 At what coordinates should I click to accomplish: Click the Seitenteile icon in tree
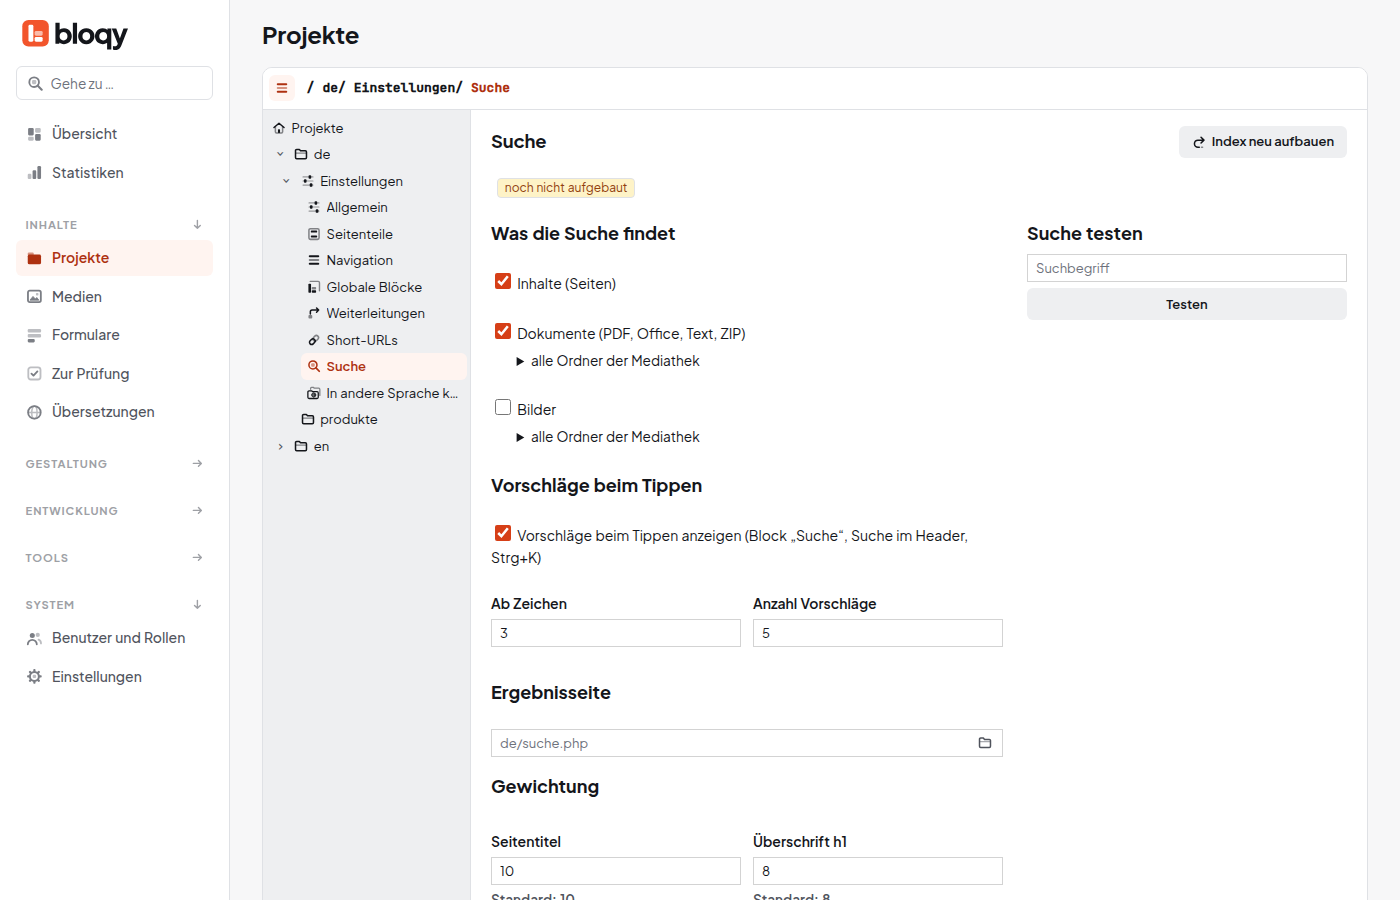tap(314, 234)
